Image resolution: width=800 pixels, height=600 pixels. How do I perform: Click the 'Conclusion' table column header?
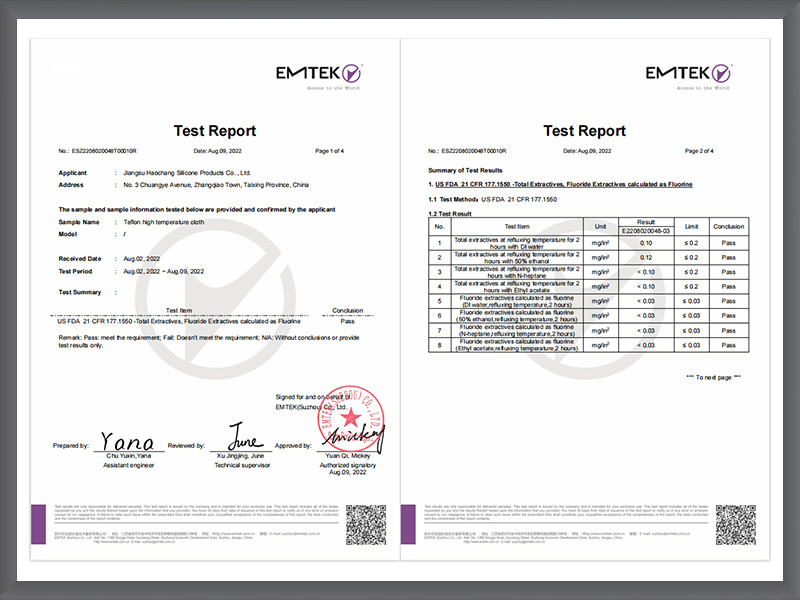pos(729,227)
